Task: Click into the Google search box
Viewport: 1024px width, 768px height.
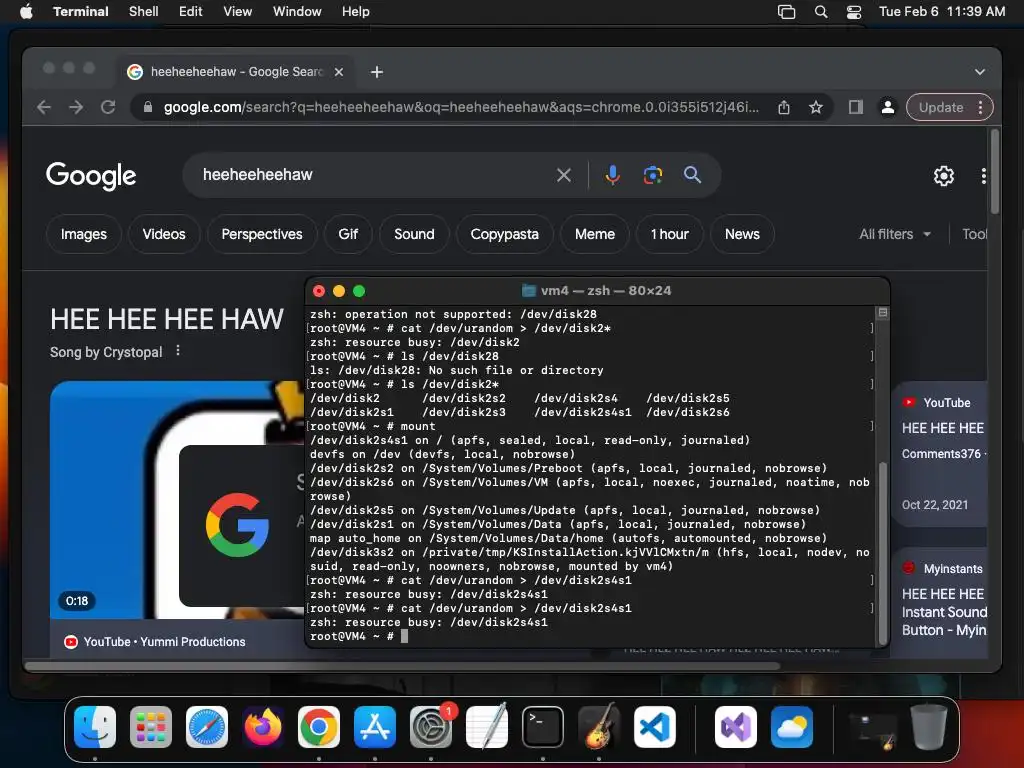Action: coord(372,174)
